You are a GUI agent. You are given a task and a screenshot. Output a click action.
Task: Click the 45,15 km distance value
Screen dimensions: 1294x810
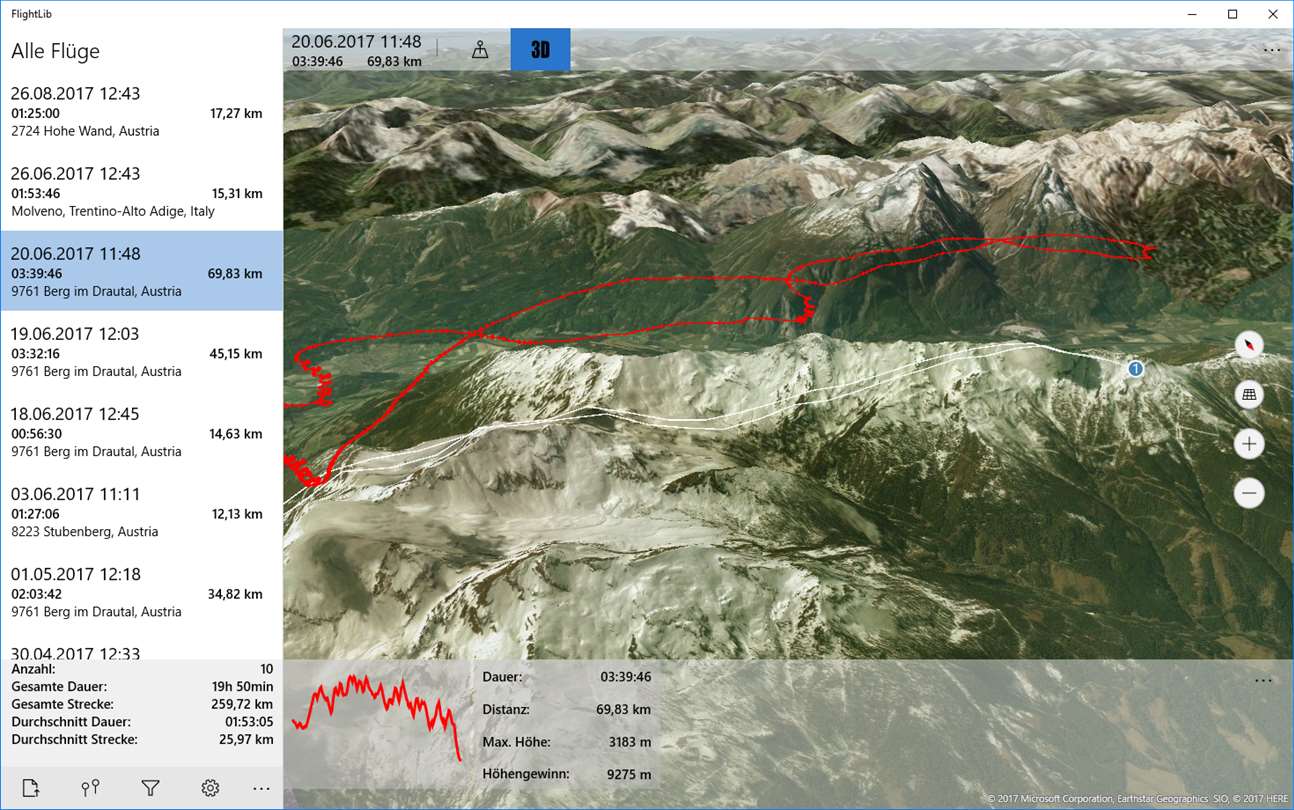236,353
